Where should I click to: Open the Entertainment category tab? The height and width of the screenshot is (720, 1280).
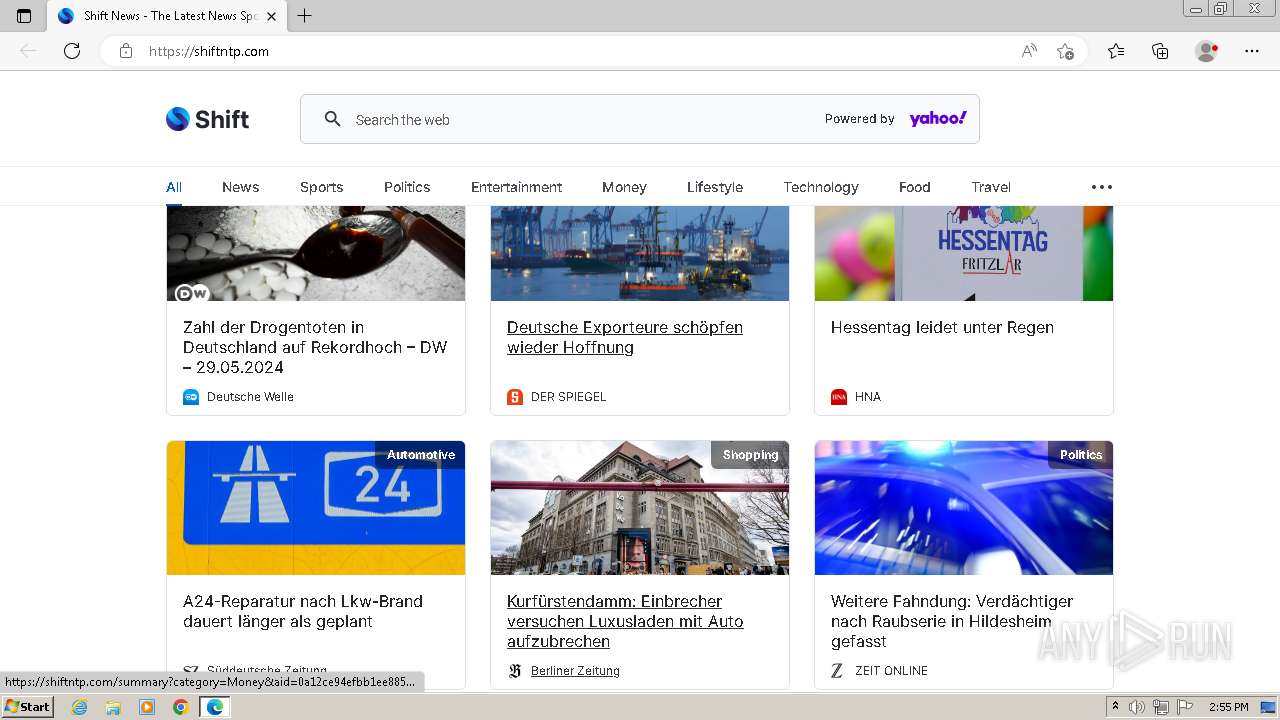point(516,187)
